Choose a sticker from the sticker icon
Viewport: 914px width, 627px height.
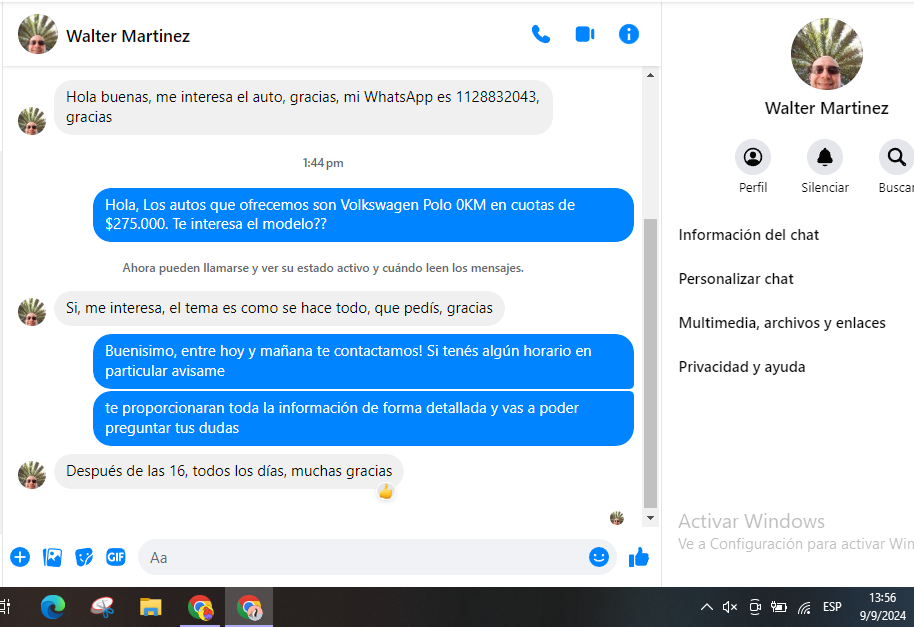[84, 557]
